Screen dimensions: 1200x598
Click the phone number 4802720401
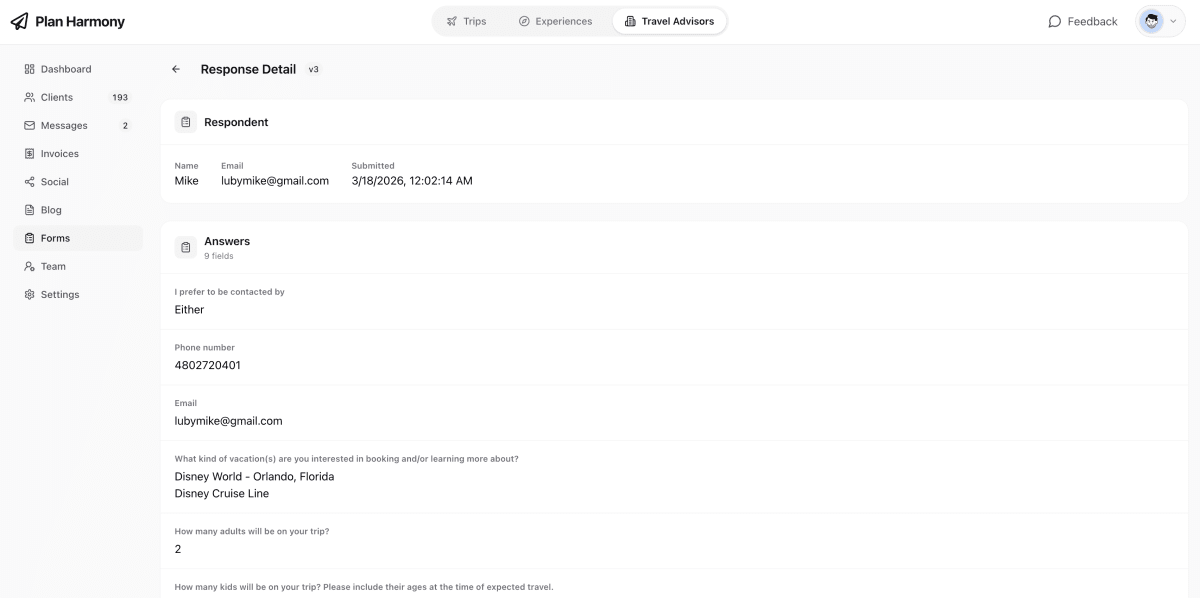point(207,365)
